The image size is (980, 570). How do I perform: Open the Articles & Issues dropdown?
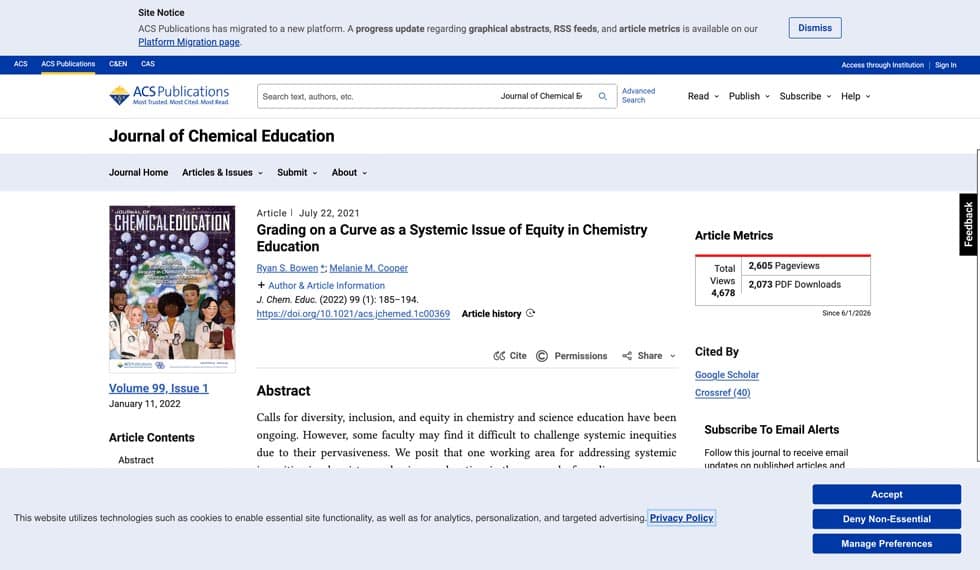click(x=222, y=172)
